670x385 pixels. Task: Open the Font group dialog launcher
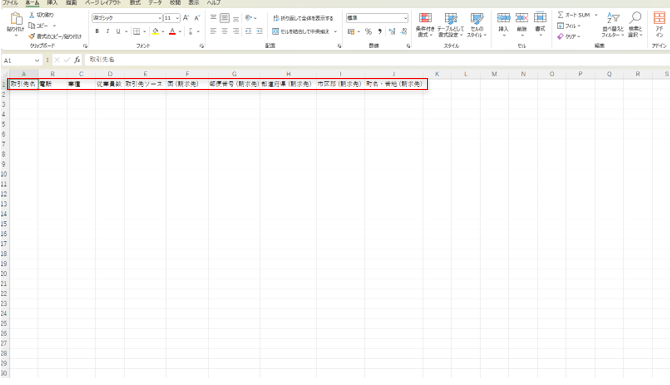tap(202, 46)
